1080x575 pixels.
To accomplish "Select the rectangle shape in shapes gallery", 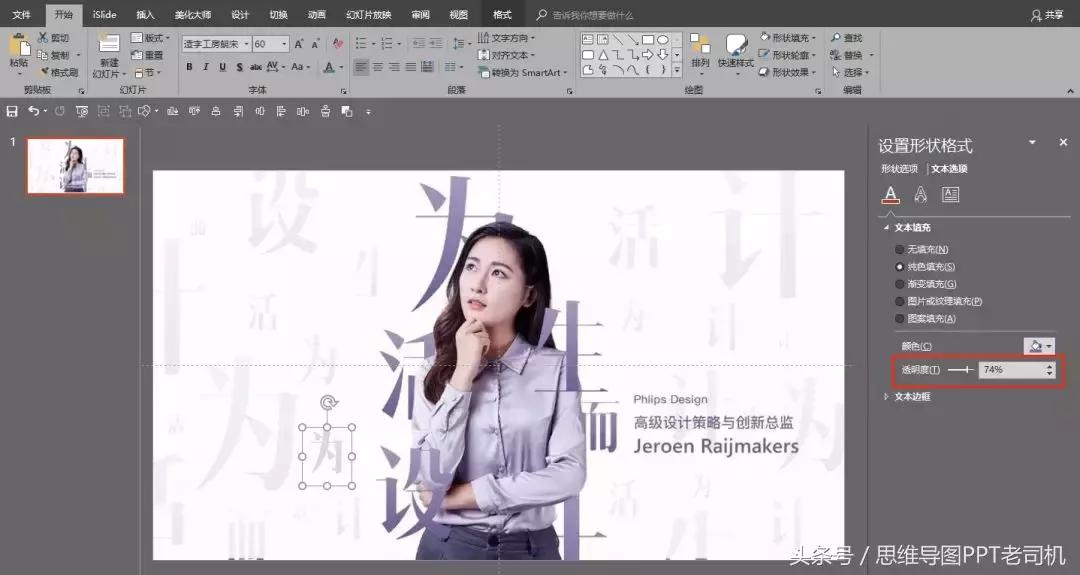I will [x=647, y=40].
